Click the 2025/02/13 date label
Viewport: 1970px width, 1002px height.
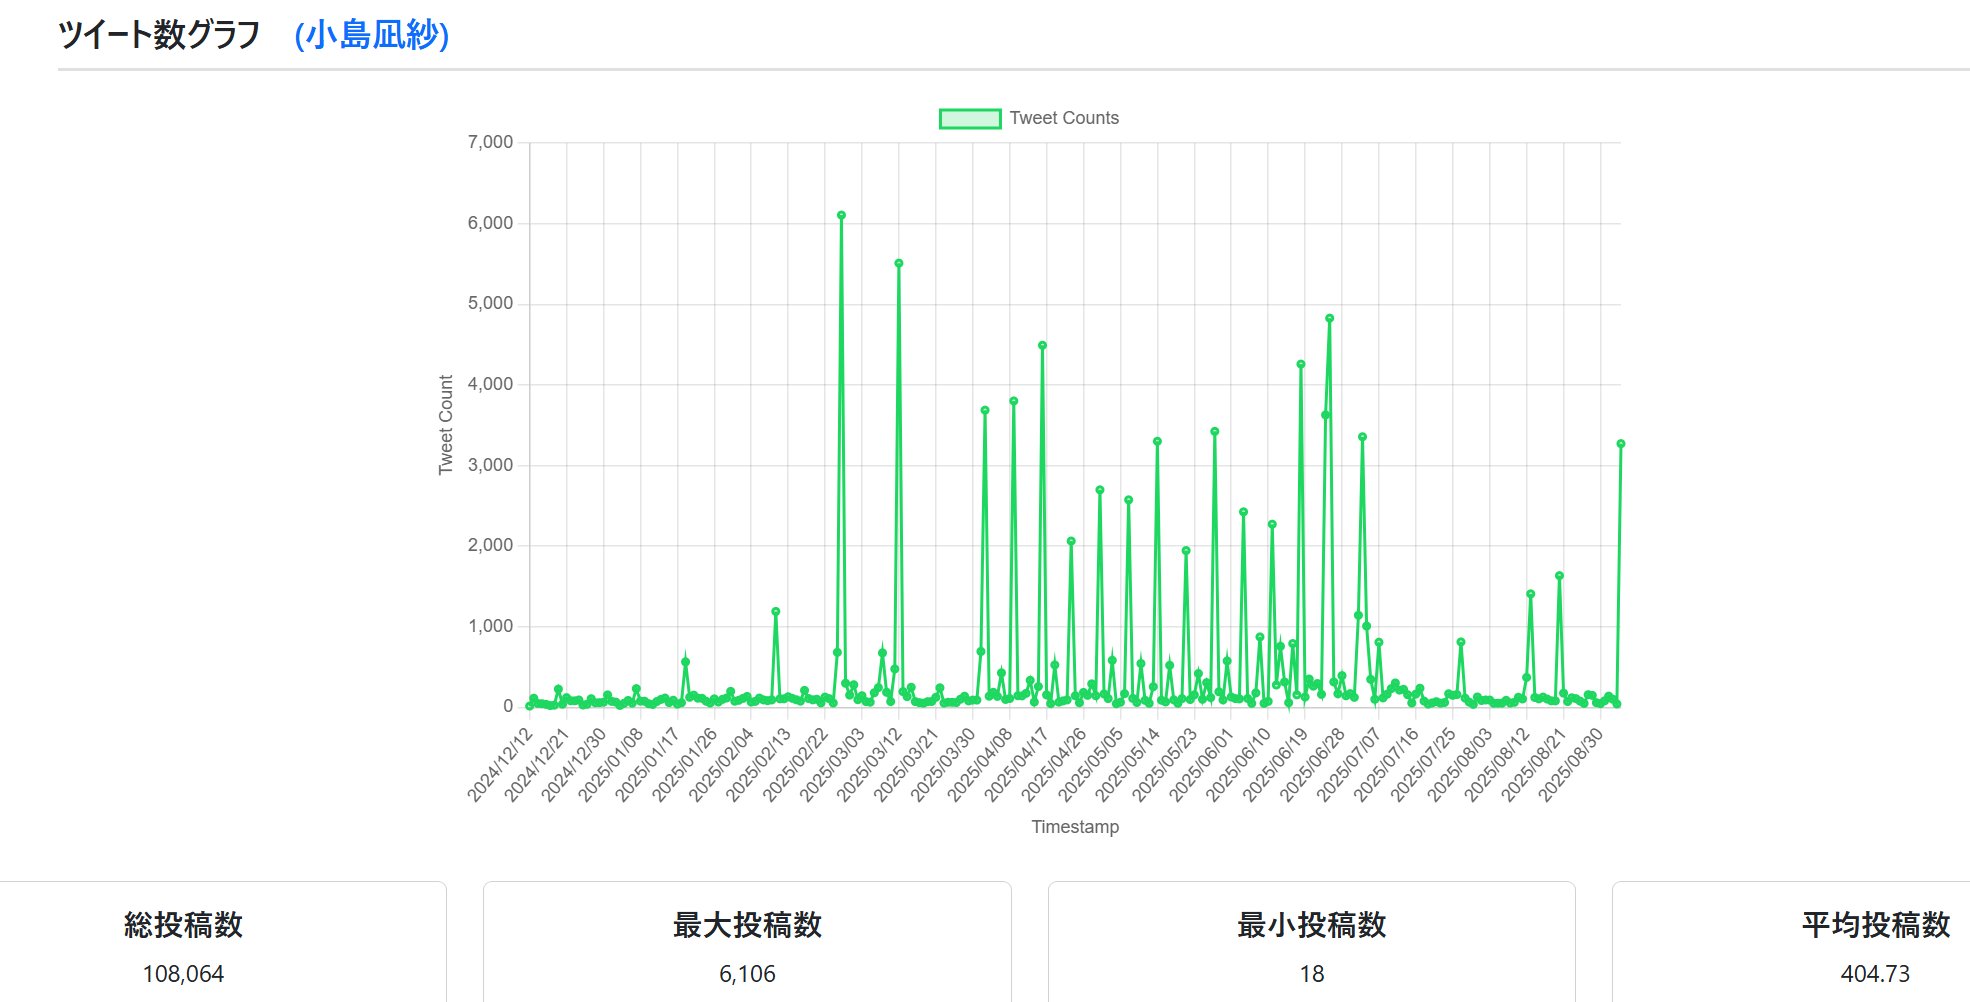[x=759, y=765]
